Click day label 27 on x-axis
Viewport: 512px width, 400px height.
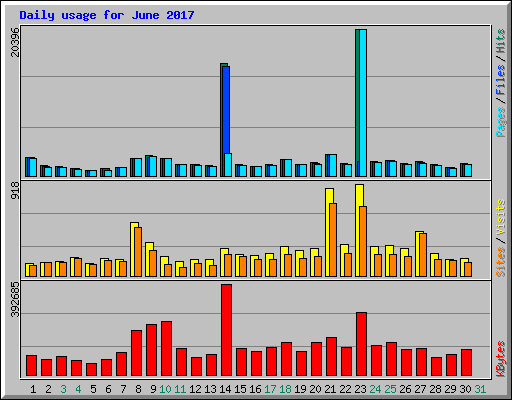pos(420,389)
